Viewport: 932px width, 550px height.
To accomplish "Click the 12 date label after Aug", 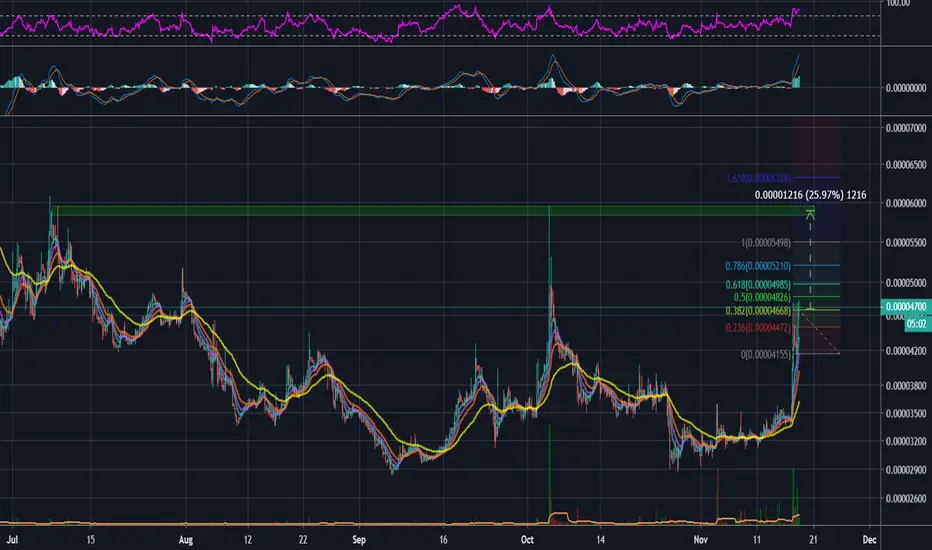I will tap(247, 540).
